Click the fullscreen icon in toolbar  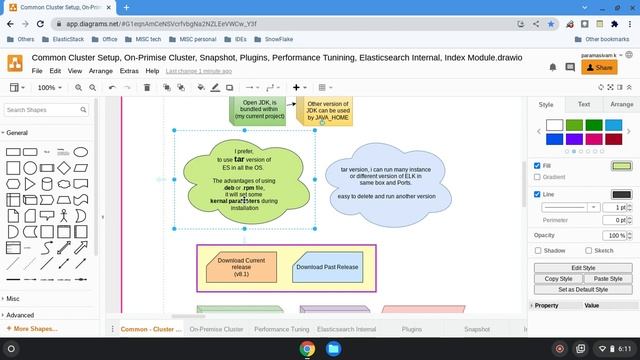click(610, 87)
